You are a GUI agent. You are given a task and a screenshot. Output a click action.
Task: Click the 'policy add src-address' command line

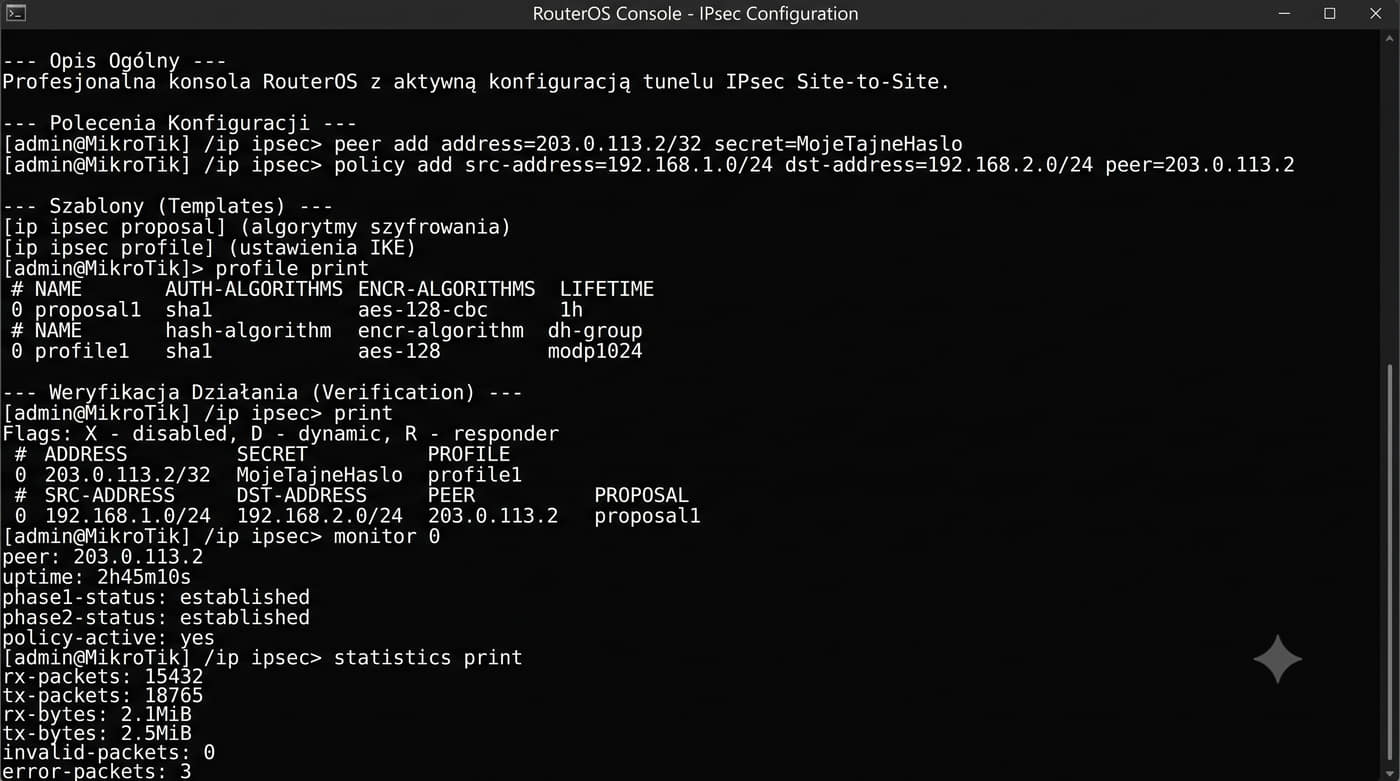click(x=649, y=165)
